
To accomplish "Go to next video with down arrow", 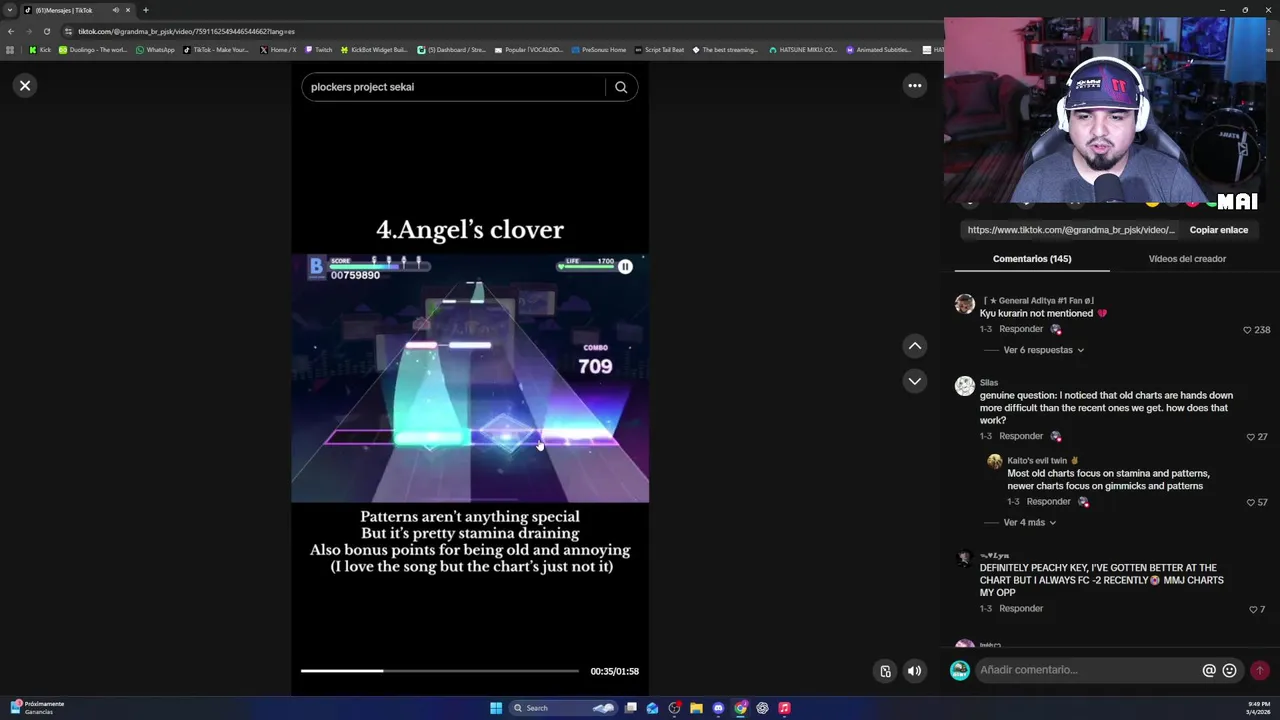I will point(914,381).
